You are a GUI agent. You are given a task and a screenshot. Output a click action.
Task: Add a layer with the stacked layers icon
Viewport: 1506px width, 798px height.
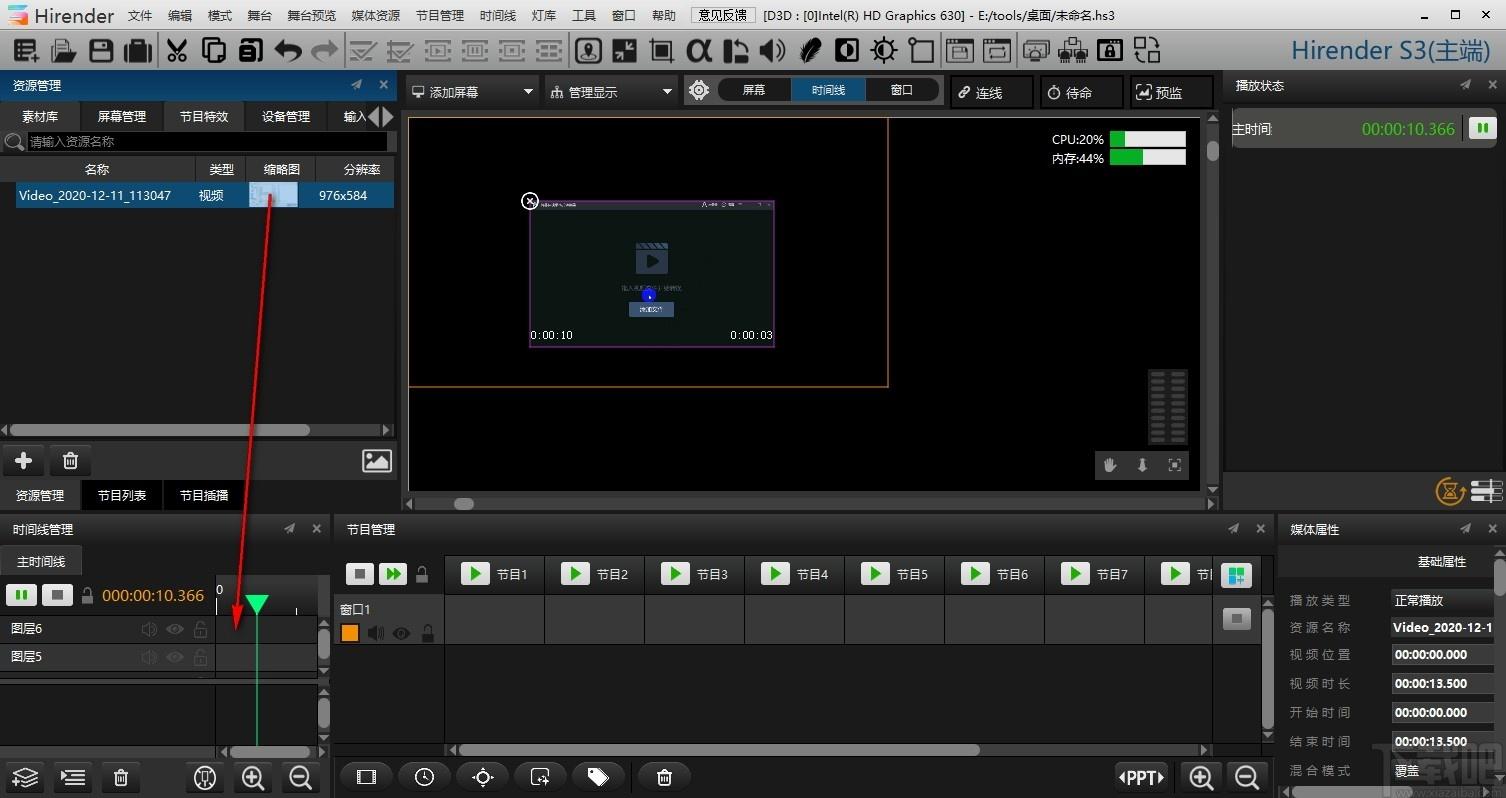(25, 777)
